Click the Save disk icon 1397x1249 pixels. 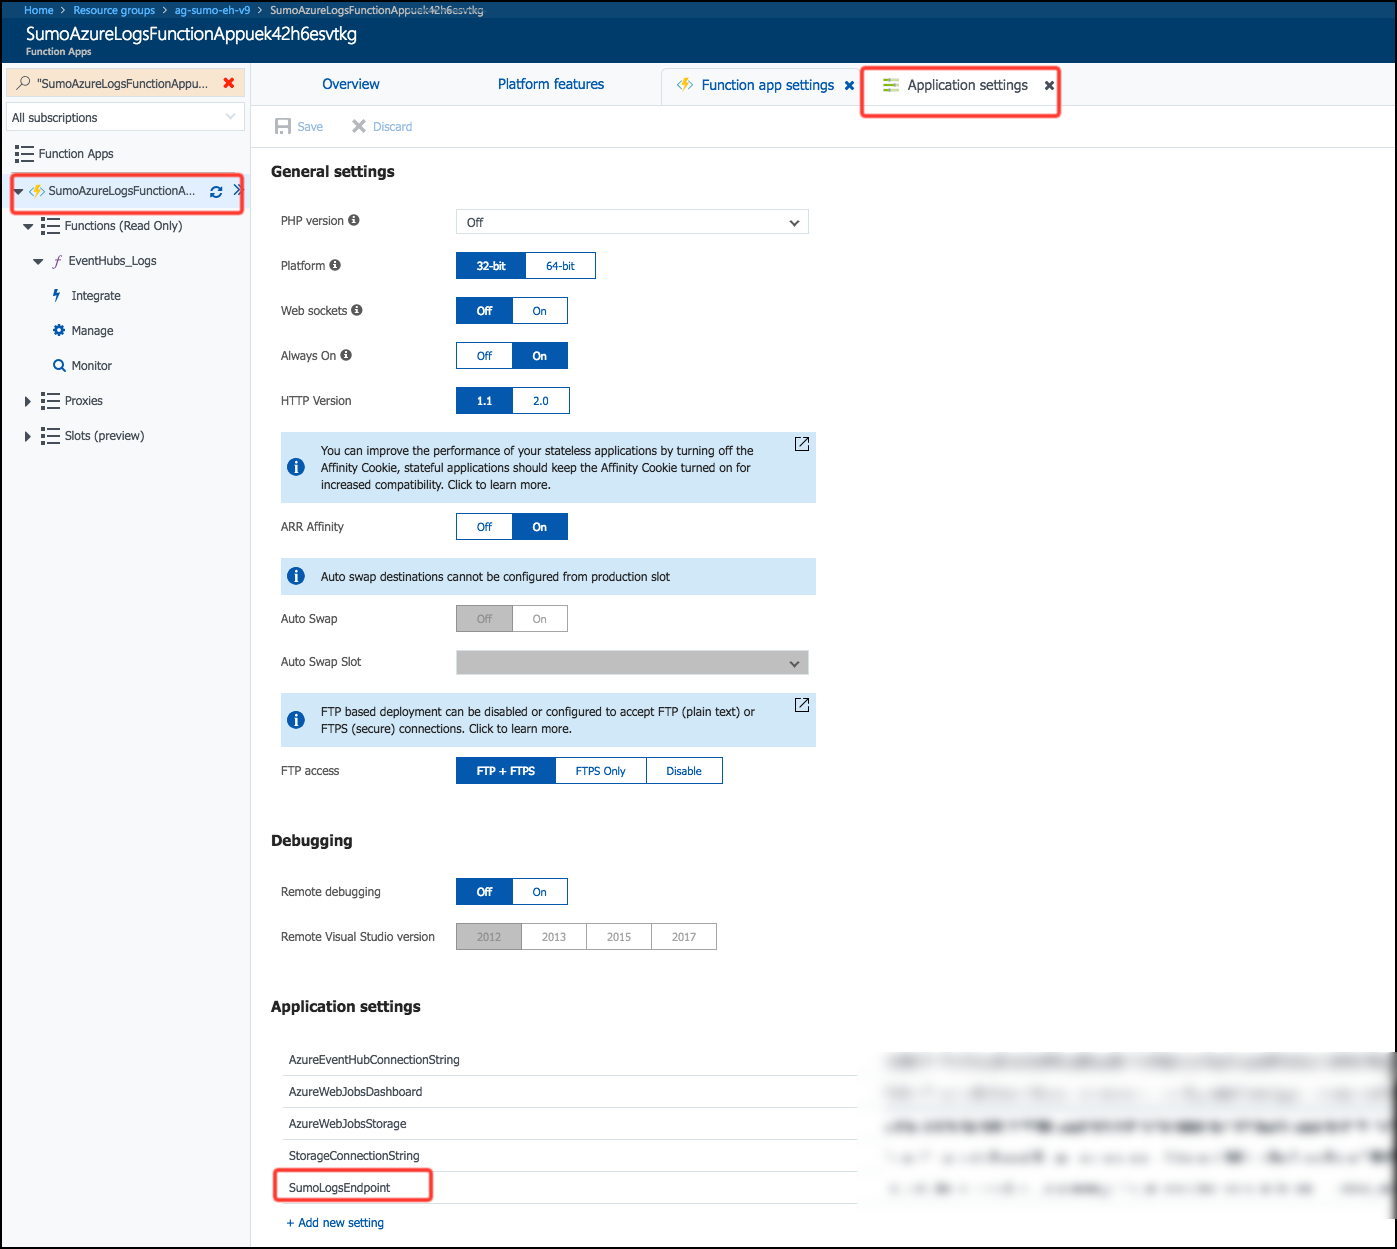pyautogui.click(x=283, y=127)
